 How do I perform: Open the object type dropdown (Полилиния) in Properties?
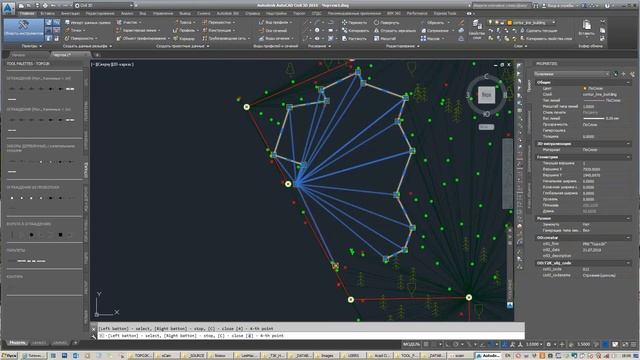point(571,74)
